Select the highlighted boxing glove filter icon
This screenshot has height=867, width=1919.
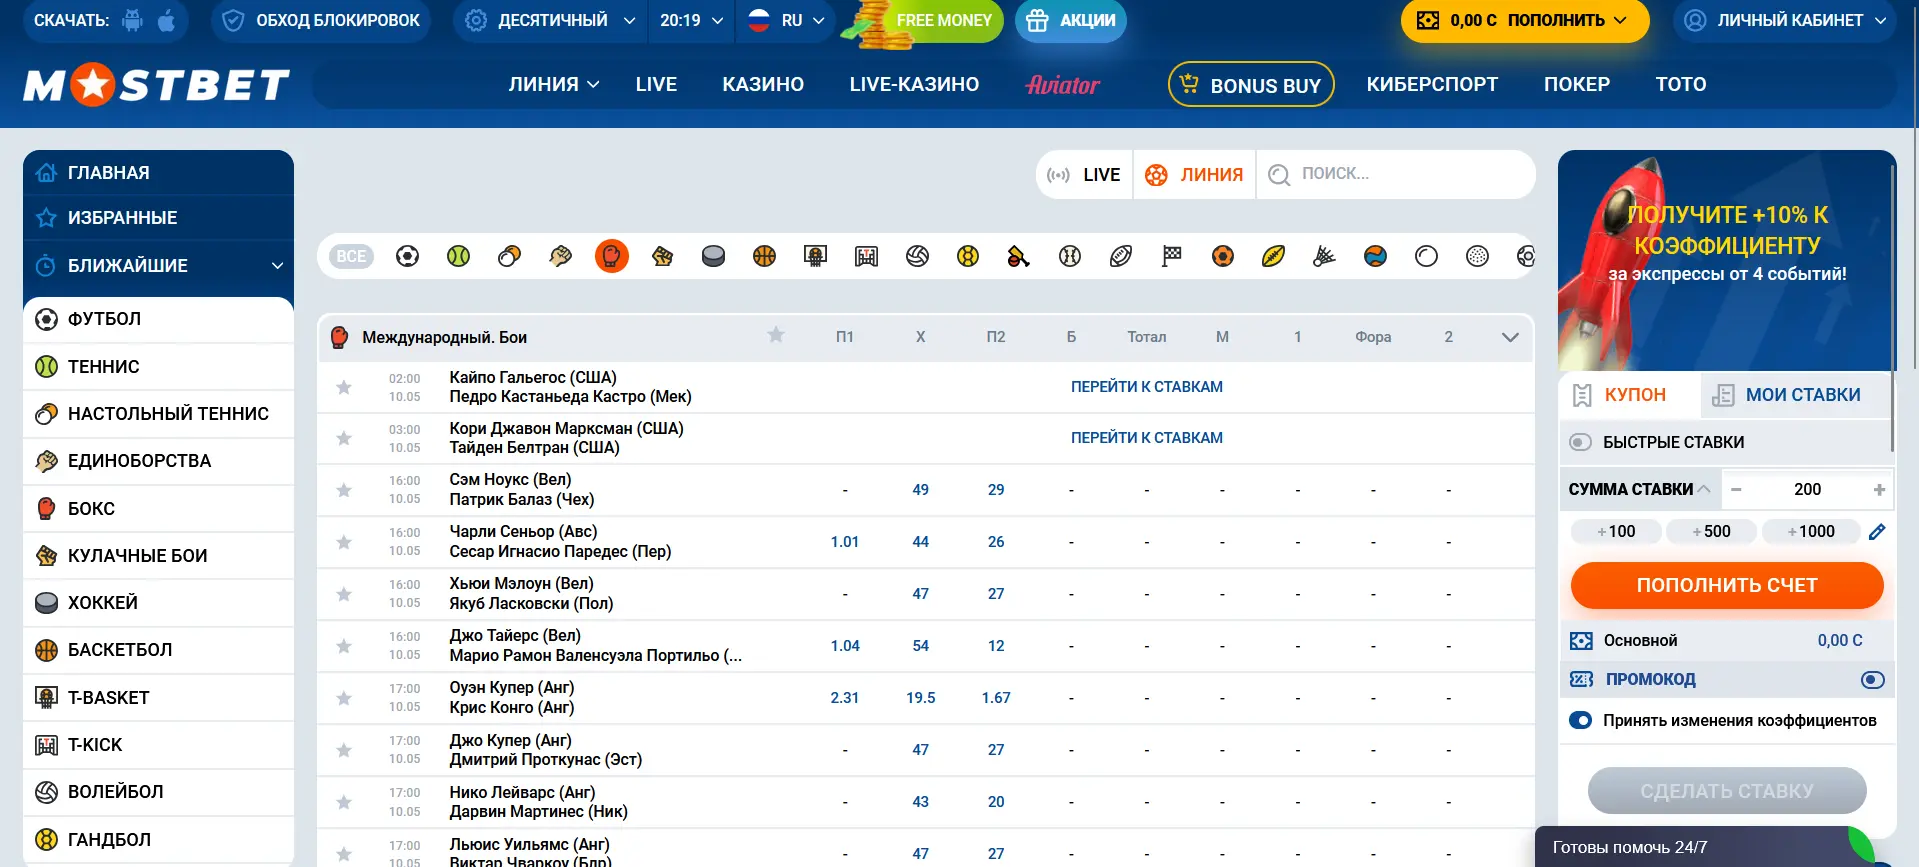point(611,256)
